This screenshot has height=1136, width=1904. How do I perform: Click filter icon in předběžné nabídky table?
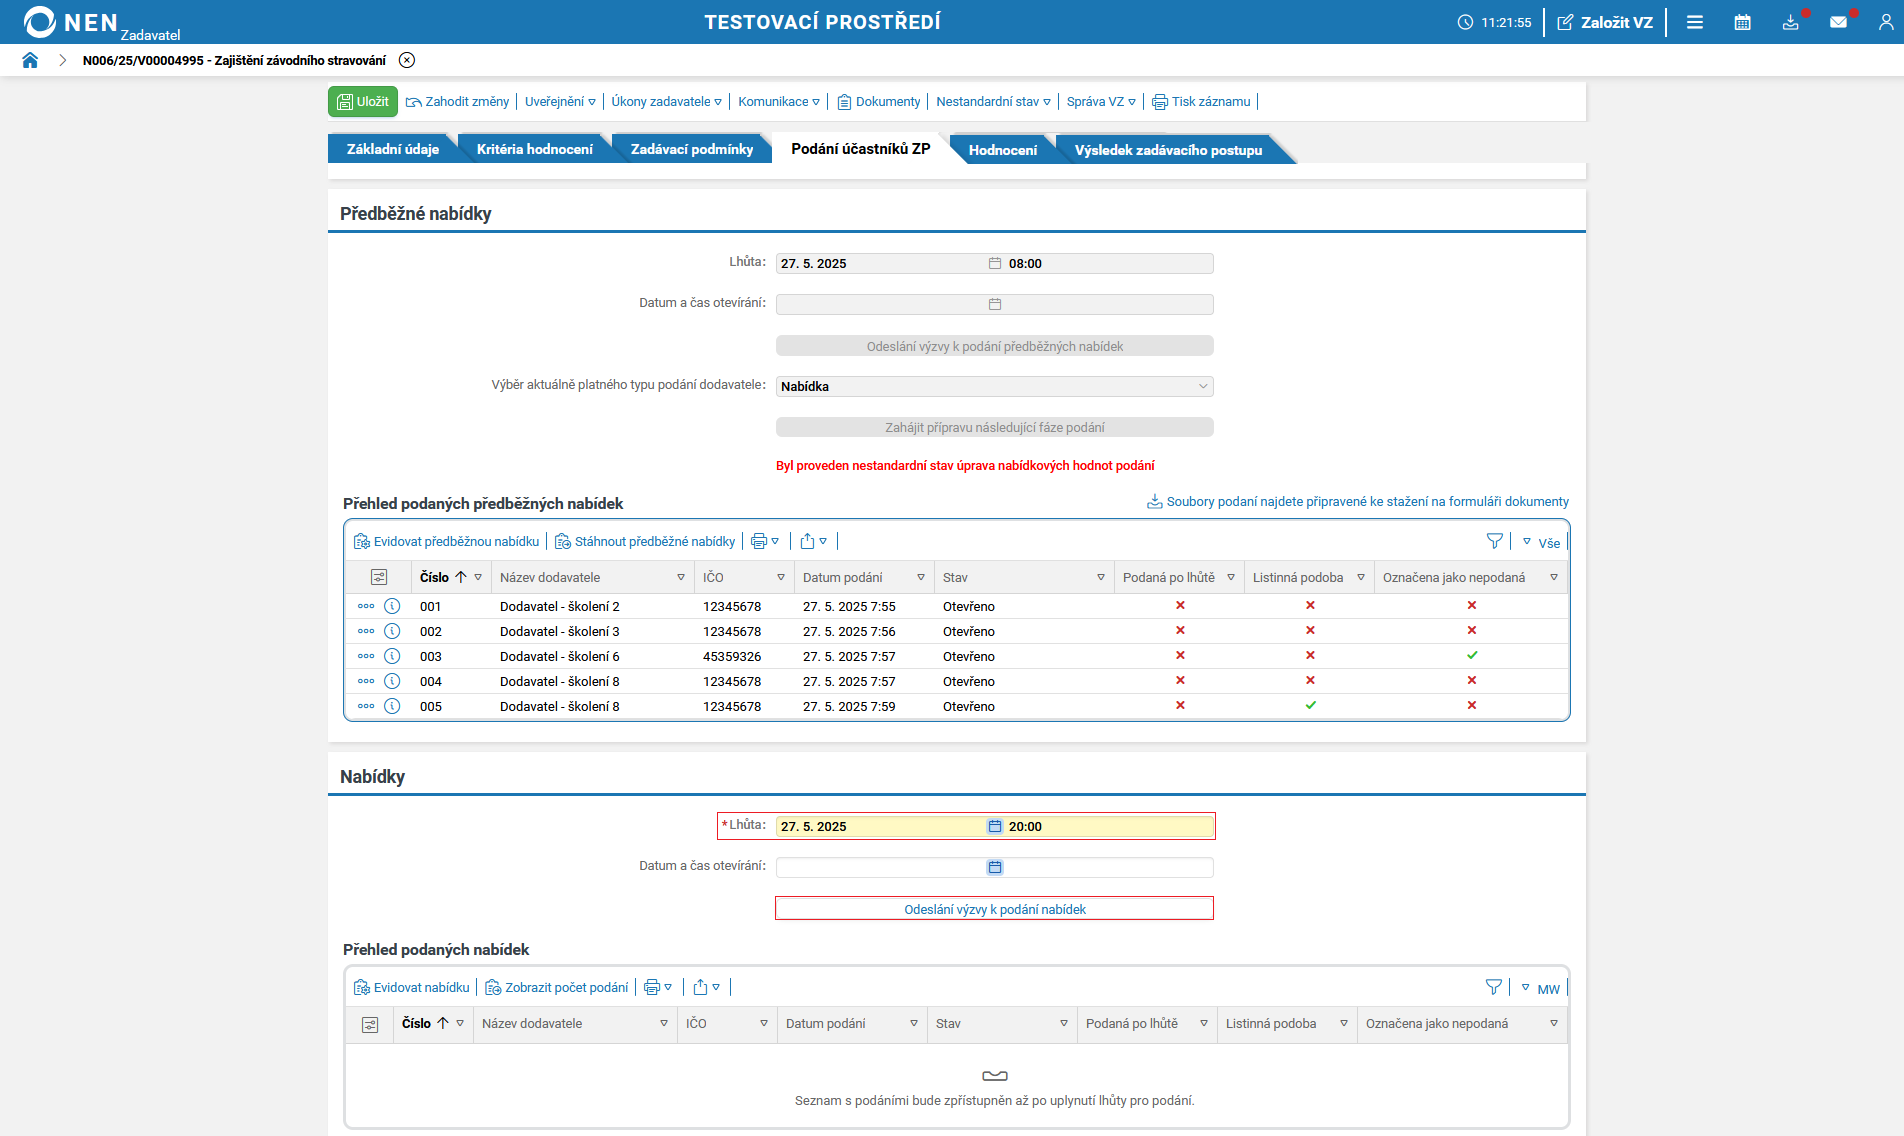click(1494, 541)
